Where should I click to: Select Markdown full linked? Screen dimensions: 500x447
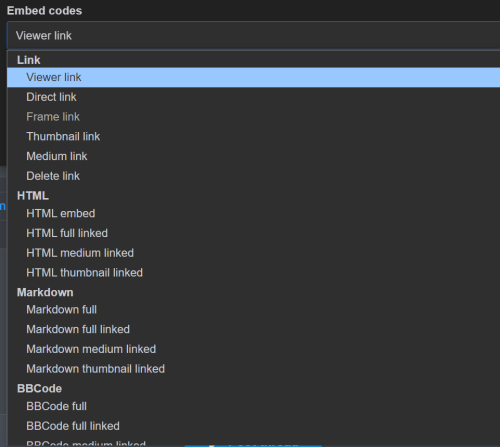253,329
